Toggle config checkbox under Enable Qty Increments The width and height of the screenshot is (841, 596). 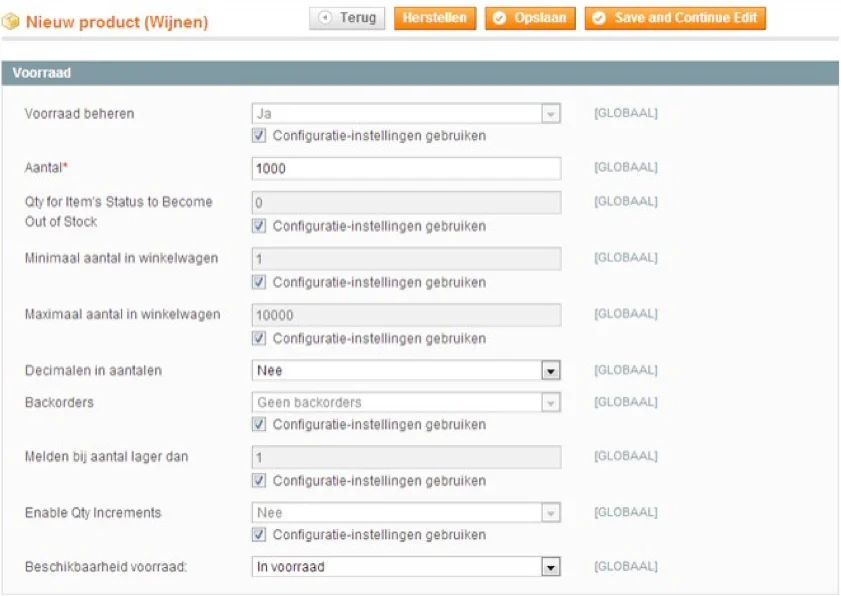coord(259,534)
